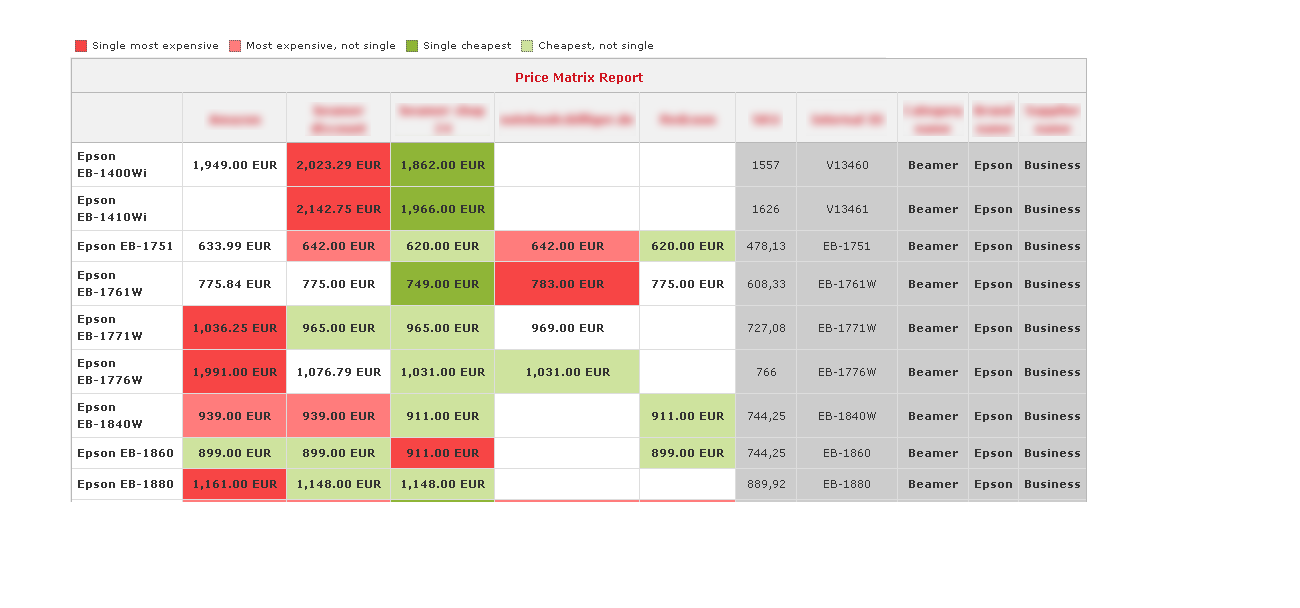Click the green 1,862.00 EUR price cell
The image size is (1300, 608).
[x=443, y=165]
